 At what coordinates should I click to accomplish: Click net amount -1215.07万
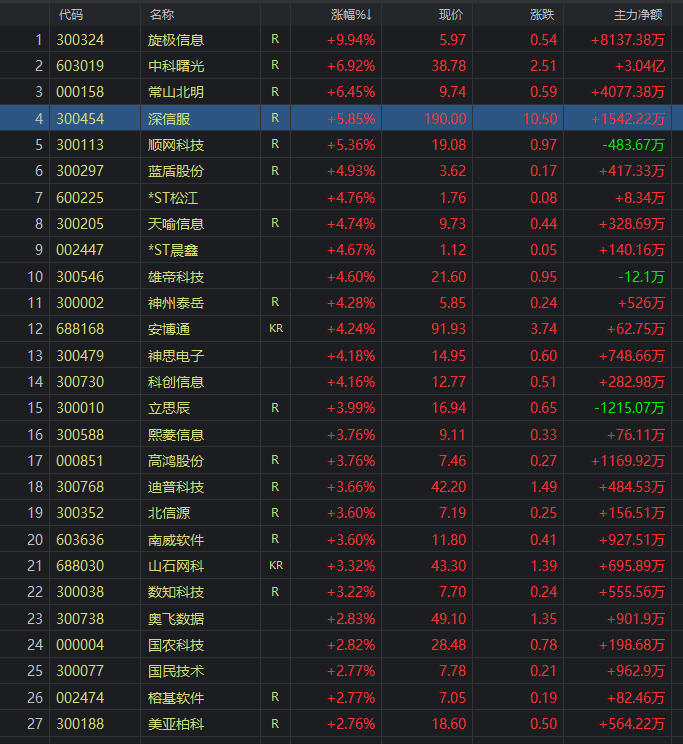(x=629, y=408)
